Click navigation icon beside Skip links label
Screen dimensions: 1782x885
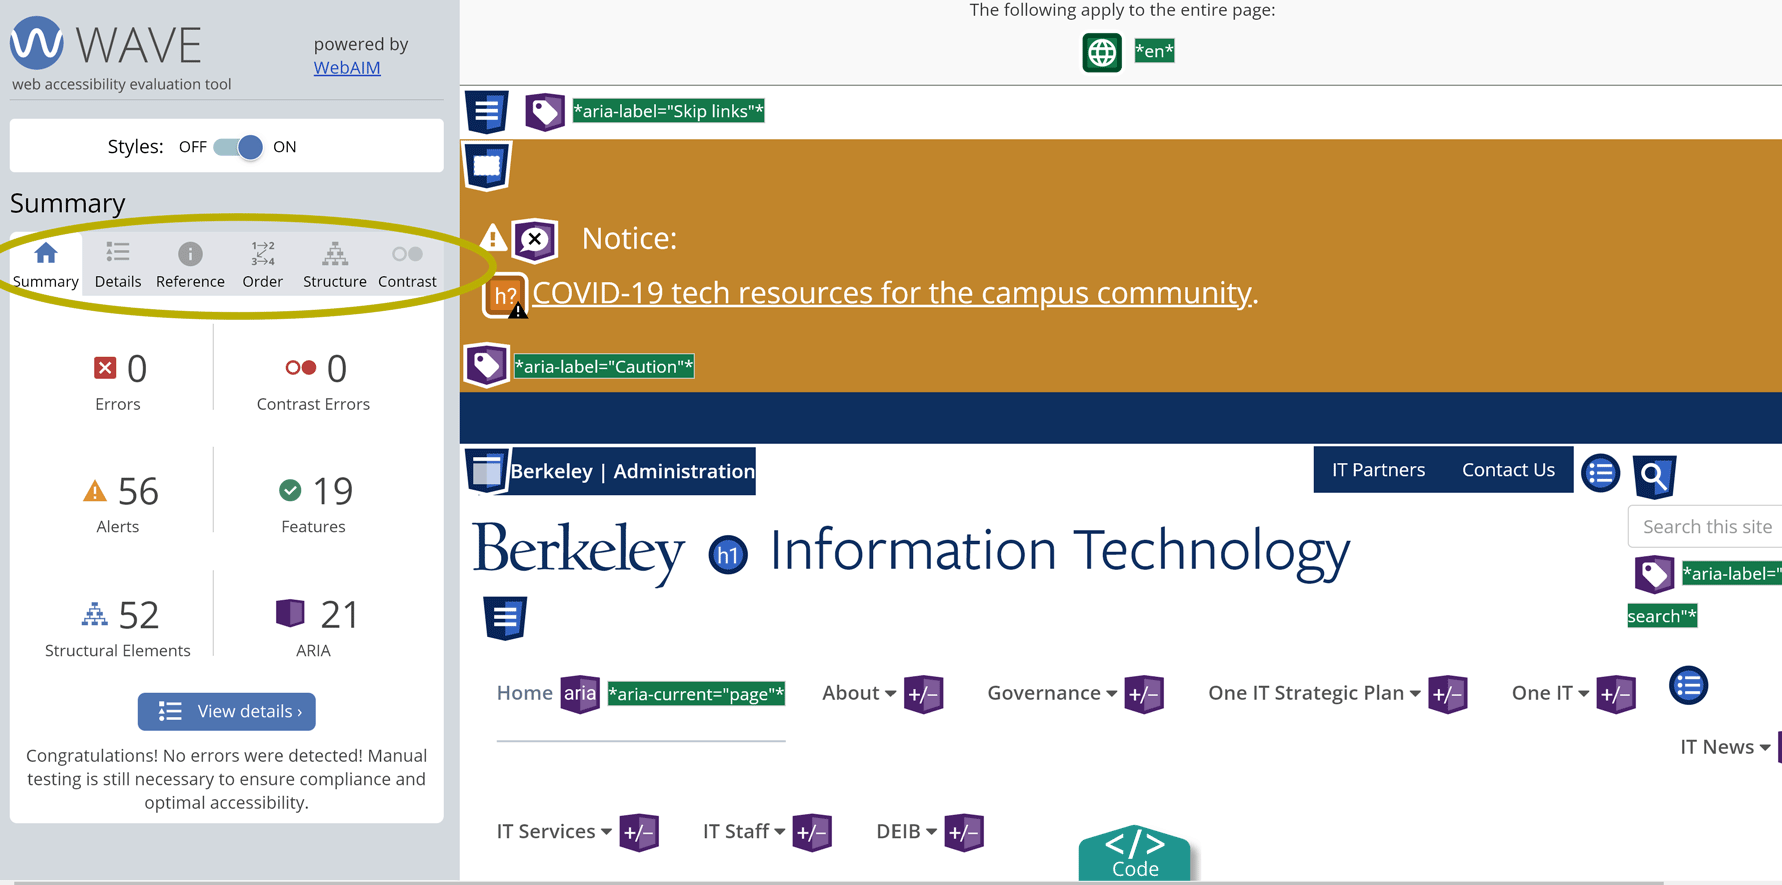(487, 111)
